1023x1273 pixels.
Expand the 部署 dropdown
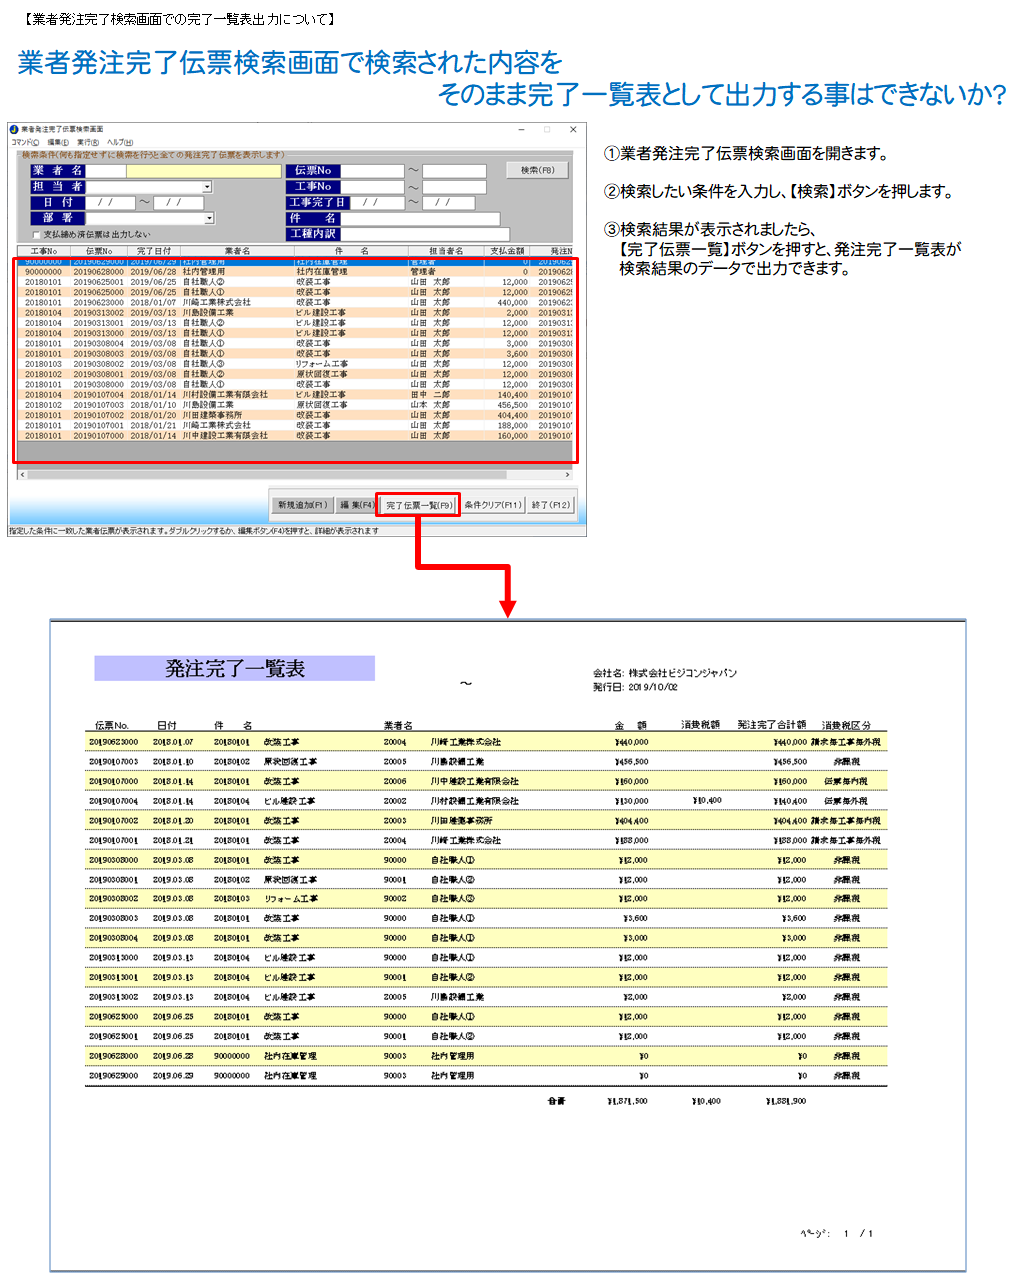[x=209, y=218]
